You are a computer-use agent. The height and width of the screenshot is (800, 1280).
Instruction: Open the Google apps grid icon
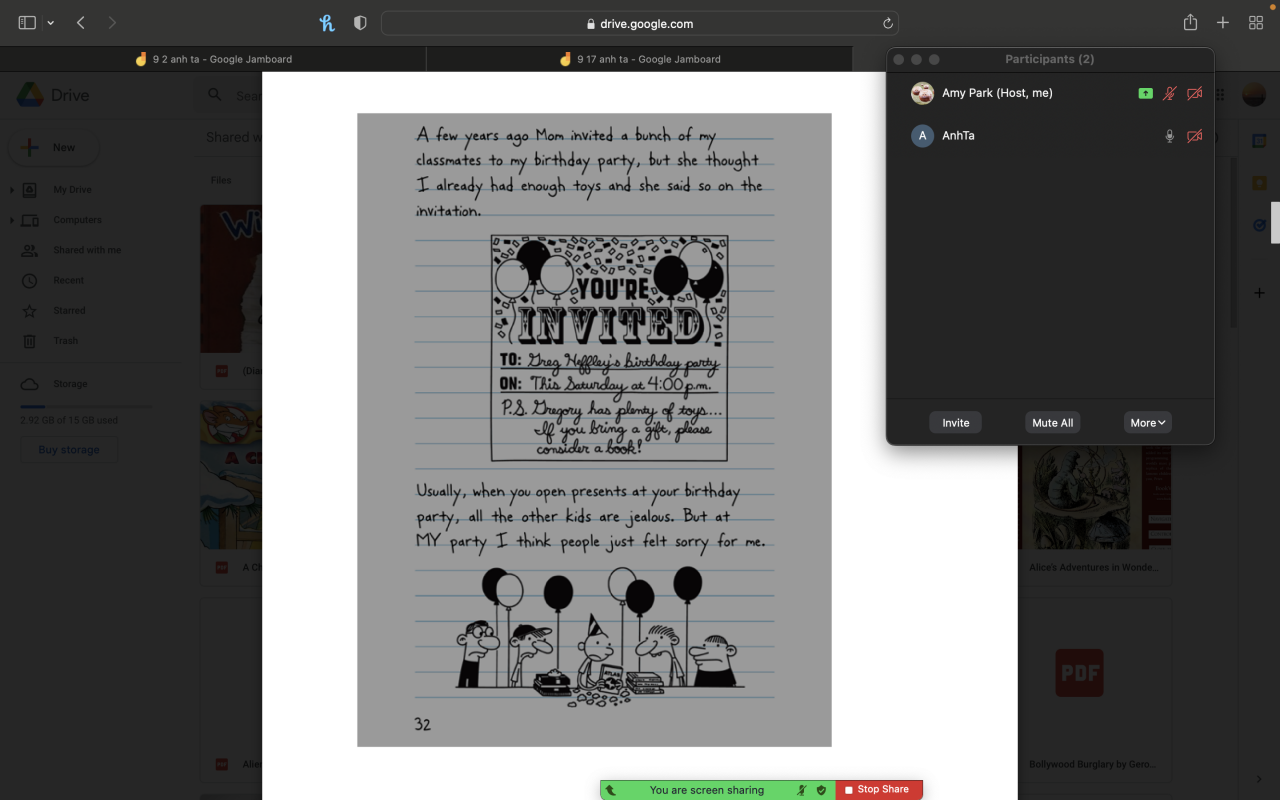(x=1219, y=95)
